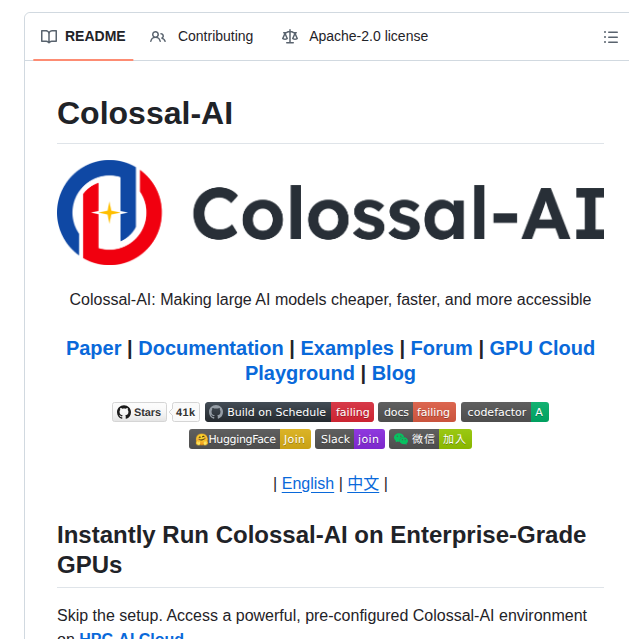Click the HuggingFace Join badge
Image resolution: width=629 pixels, height=639 pixels.
click(x=250, y=439)
